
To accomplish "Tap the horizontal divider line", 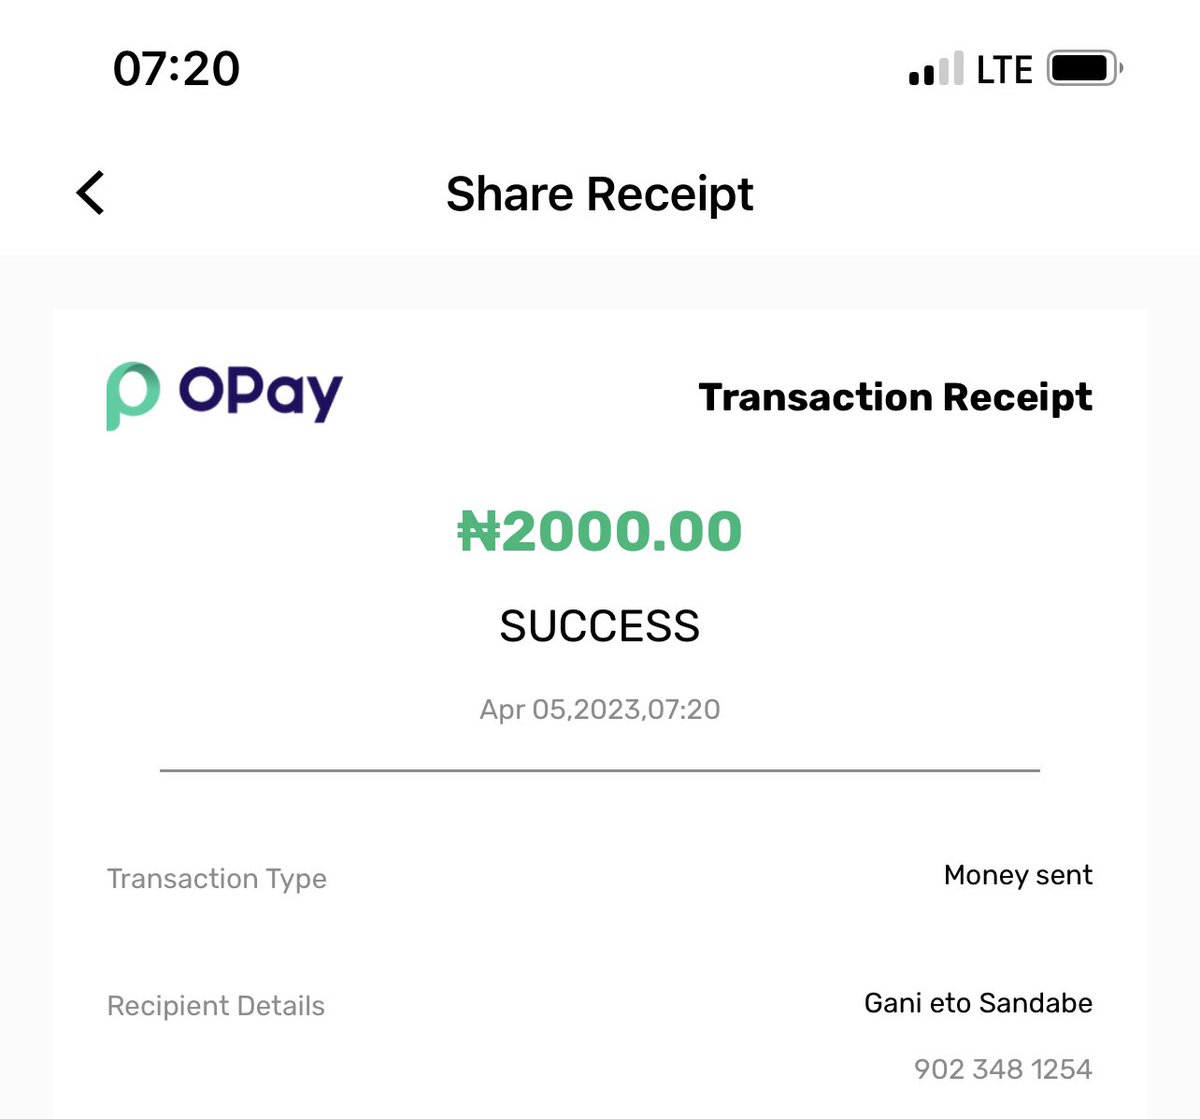I will (x=600, y=771).
